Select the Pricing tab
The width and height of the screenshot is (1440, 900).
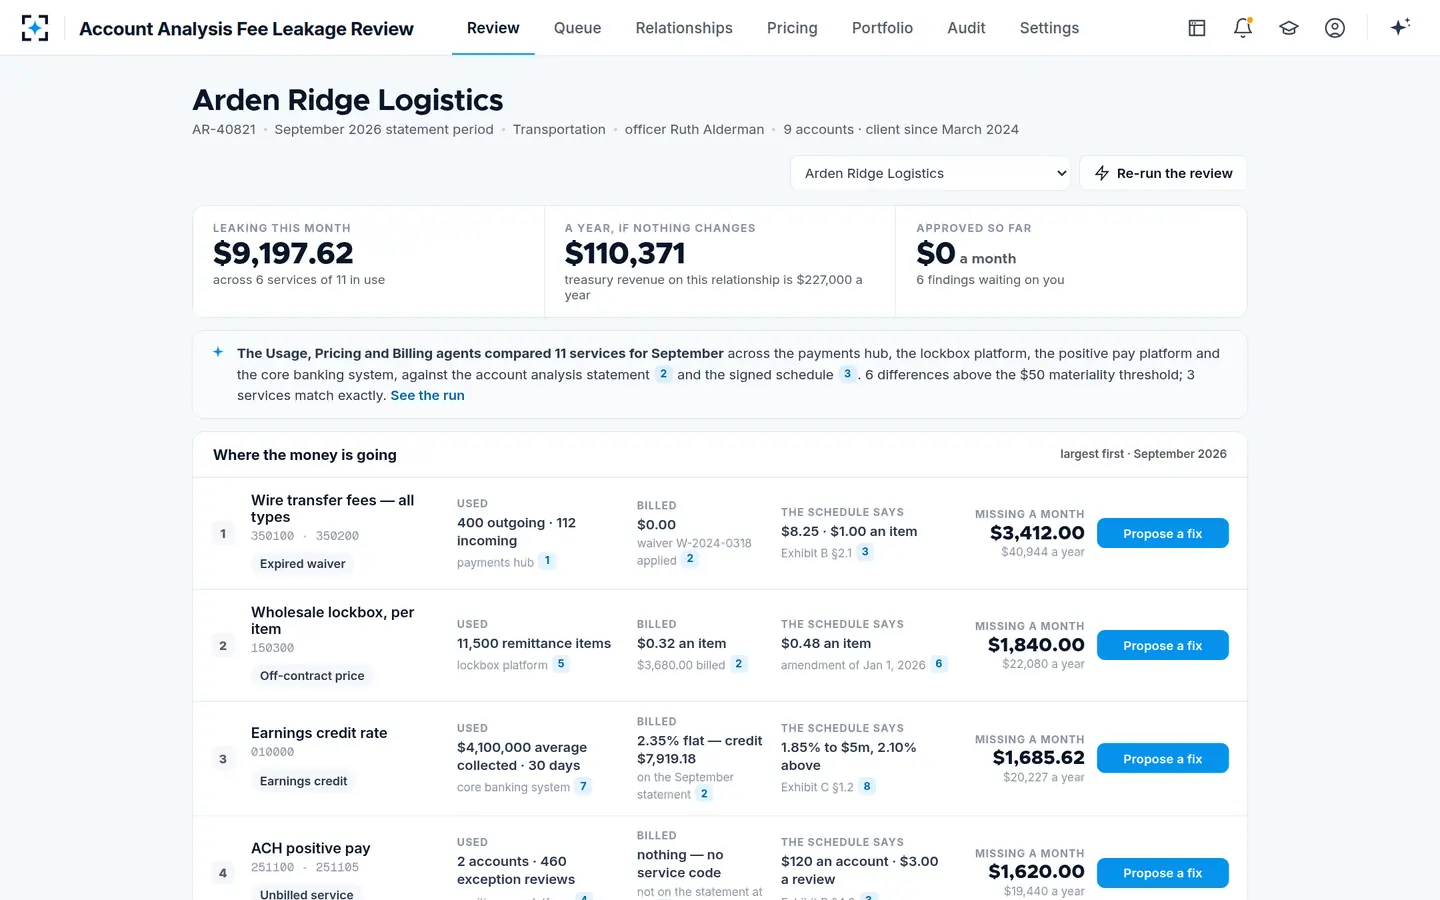coord(792,28)
